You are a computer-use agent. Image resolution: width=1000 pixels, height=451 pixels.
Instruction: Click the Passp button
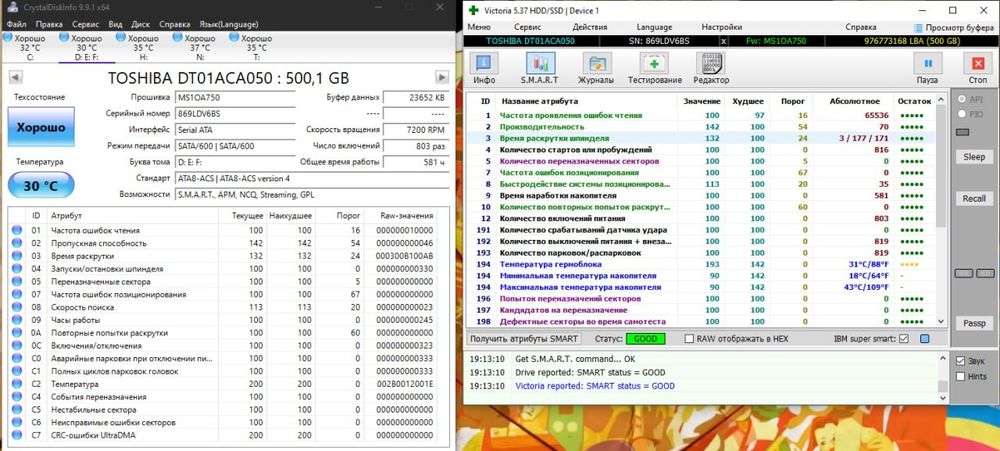click(x=974, y=323)
